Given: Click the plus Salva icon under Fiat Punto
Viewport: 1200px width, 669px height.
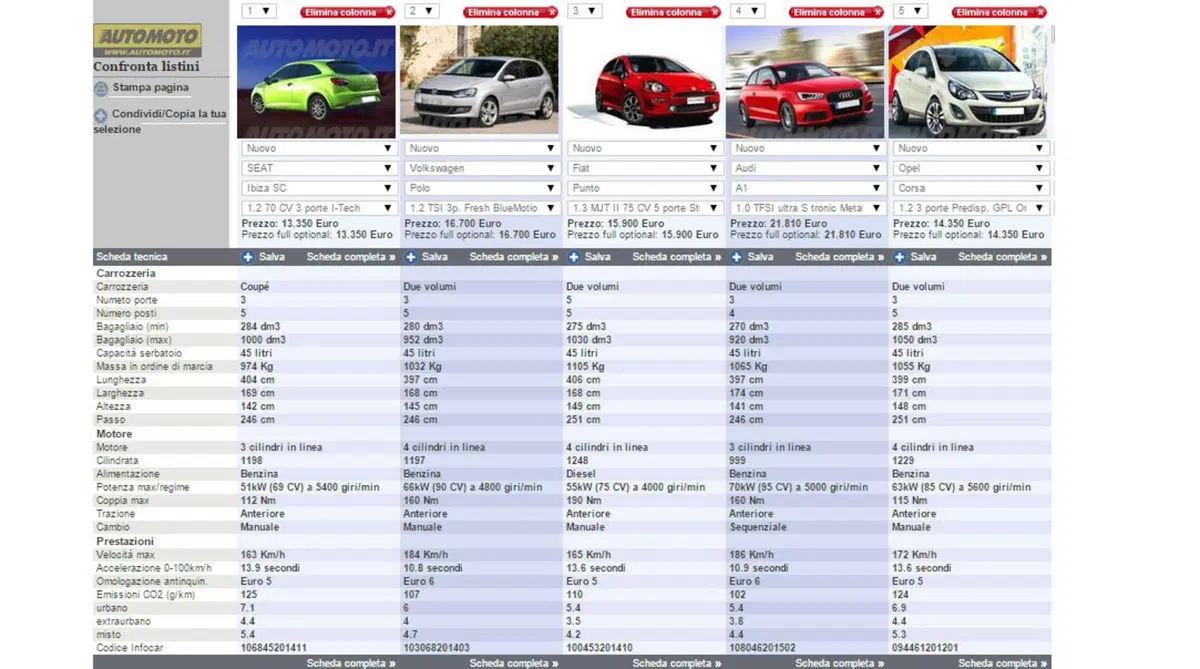Looking at the screenshot, I should pos(574,257).
